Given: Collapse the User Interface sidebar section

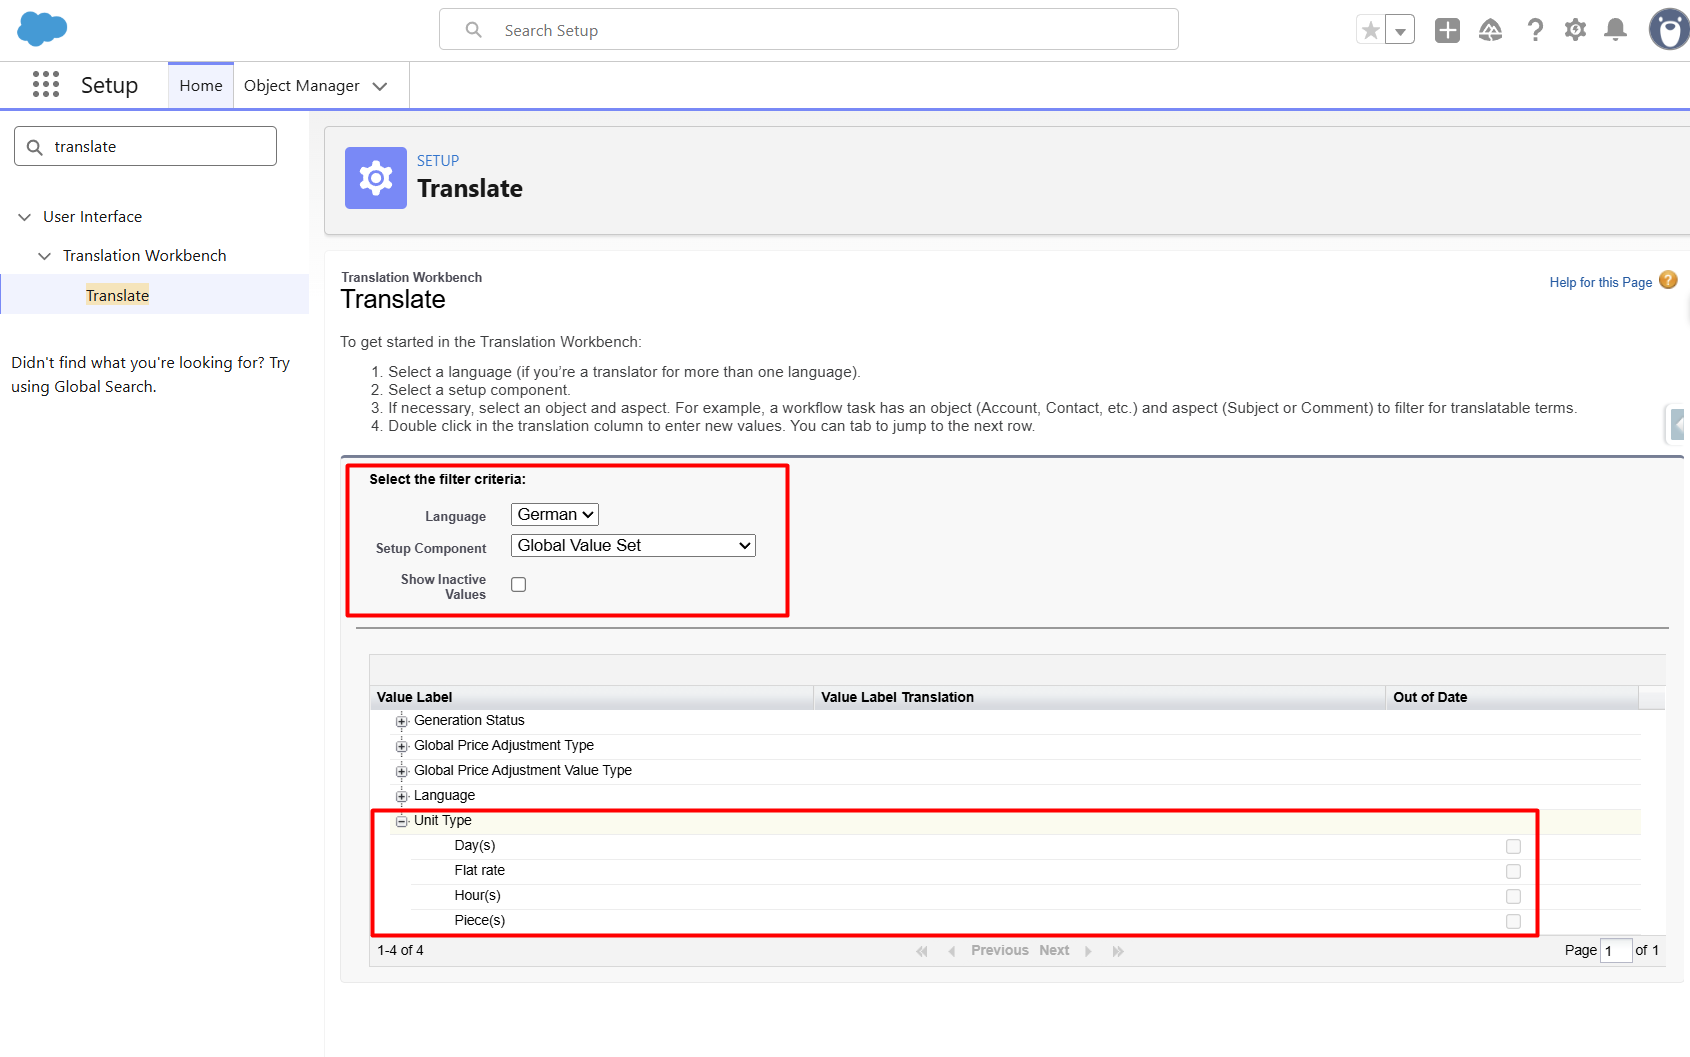Looking at the screenshot, I should [25, 217].
